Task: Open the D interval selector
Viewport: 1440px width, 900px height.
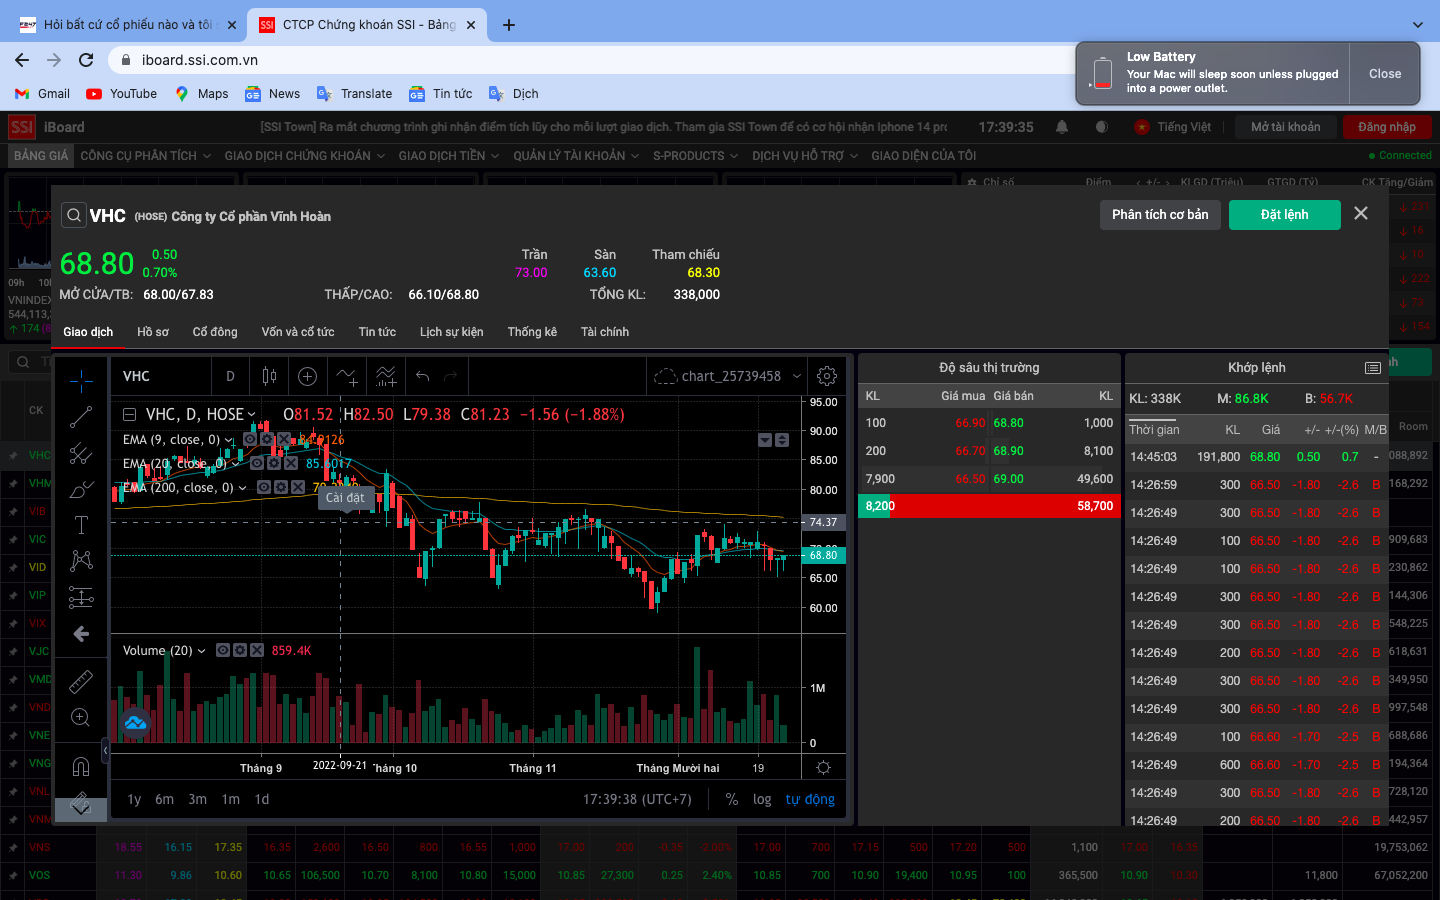Action: [x=230, y=376]
